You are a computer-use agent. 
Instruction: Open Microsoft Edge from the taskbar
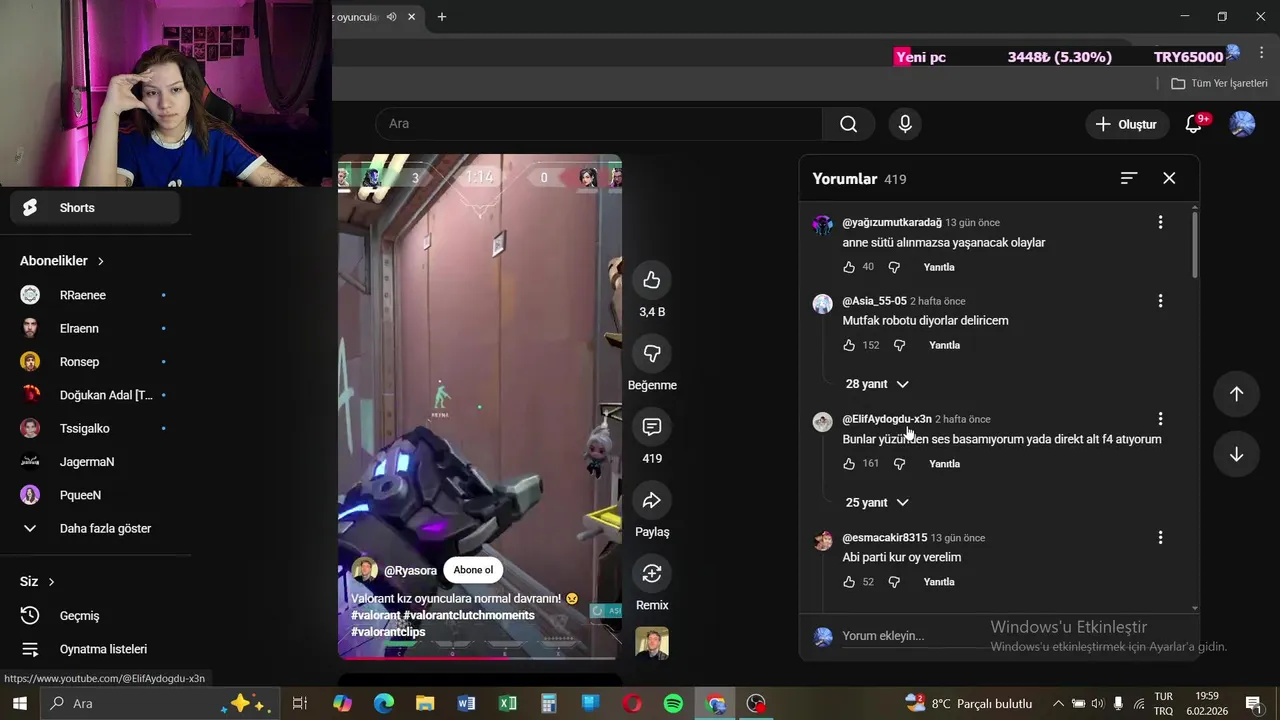384,704
